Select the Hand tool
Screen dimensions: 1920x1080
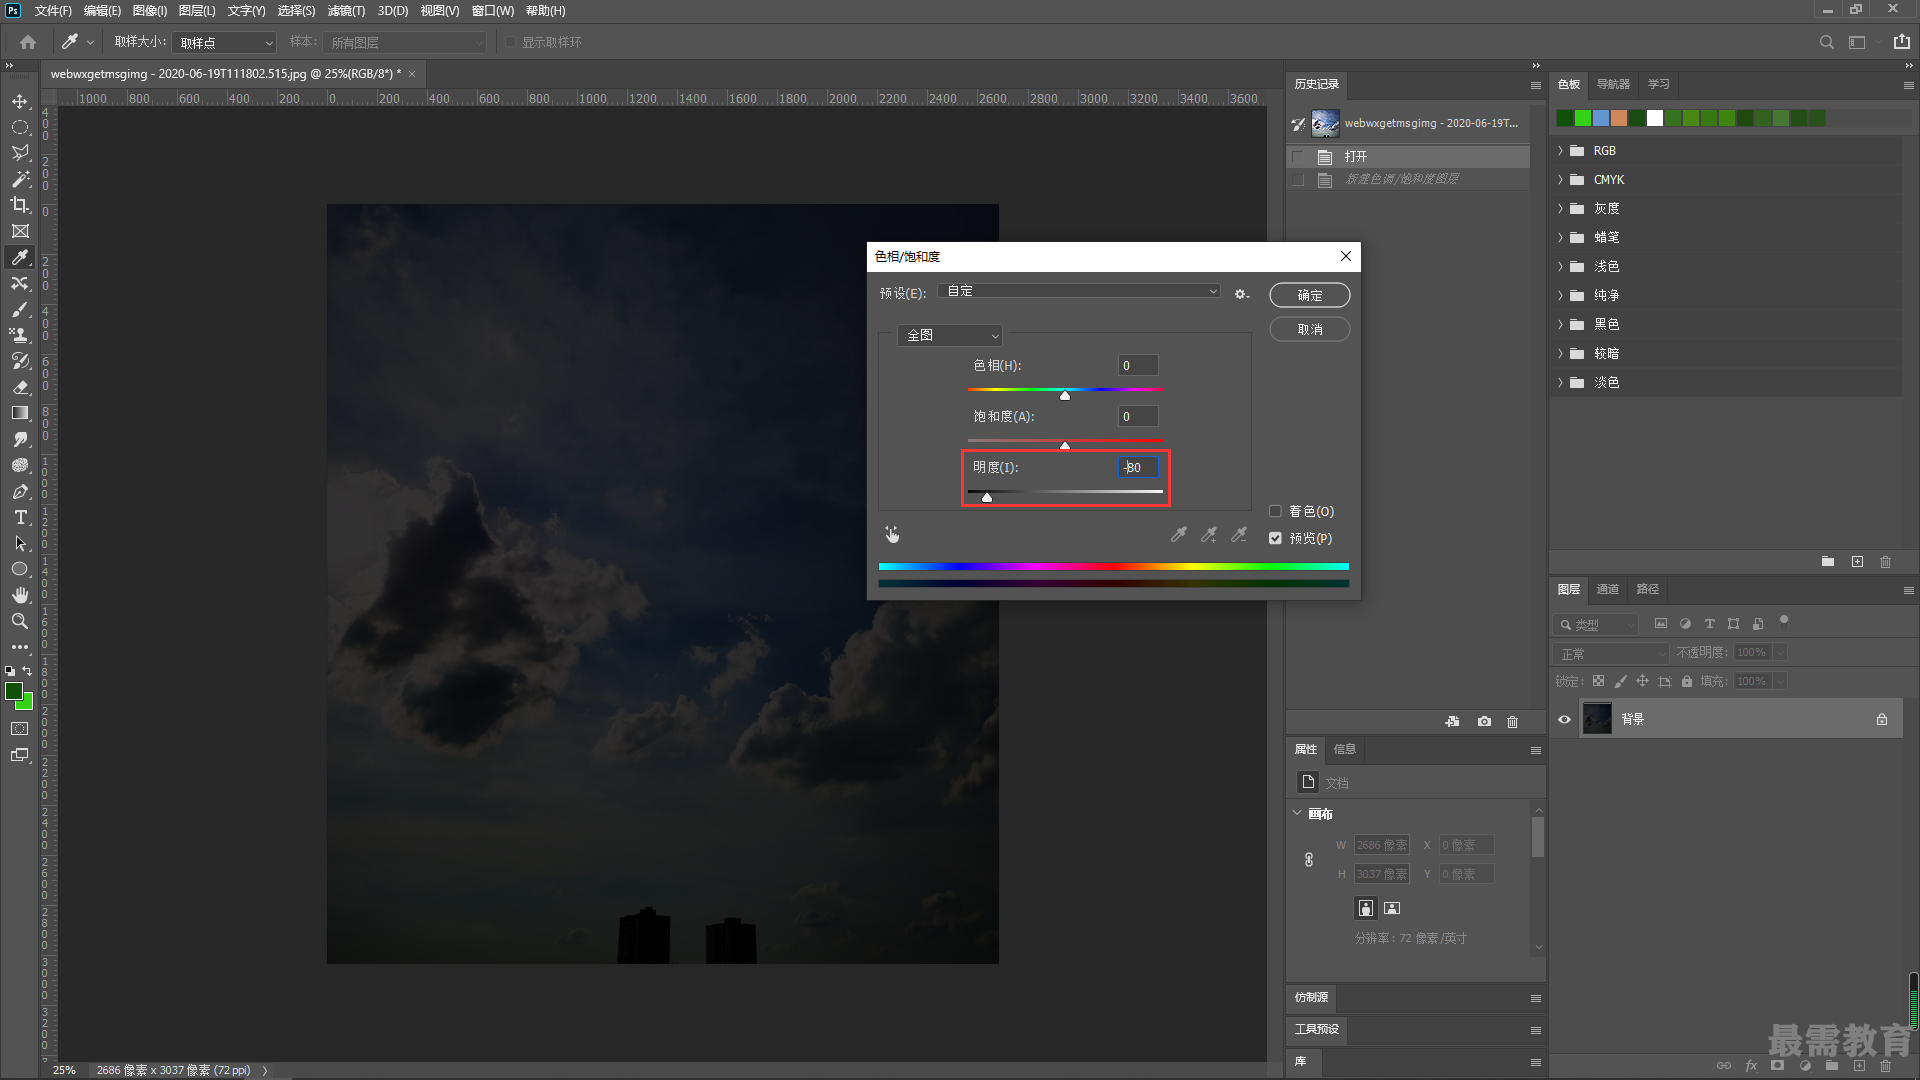point(20,595)
